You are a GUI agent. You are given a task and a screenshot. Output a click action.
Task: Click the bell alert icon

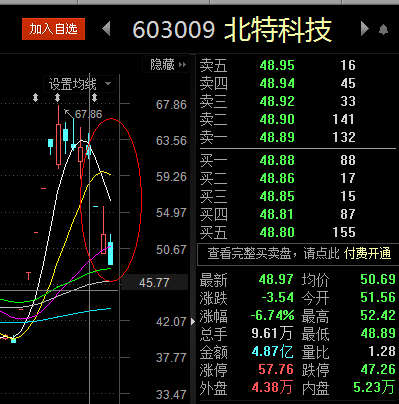click(384, 30)
